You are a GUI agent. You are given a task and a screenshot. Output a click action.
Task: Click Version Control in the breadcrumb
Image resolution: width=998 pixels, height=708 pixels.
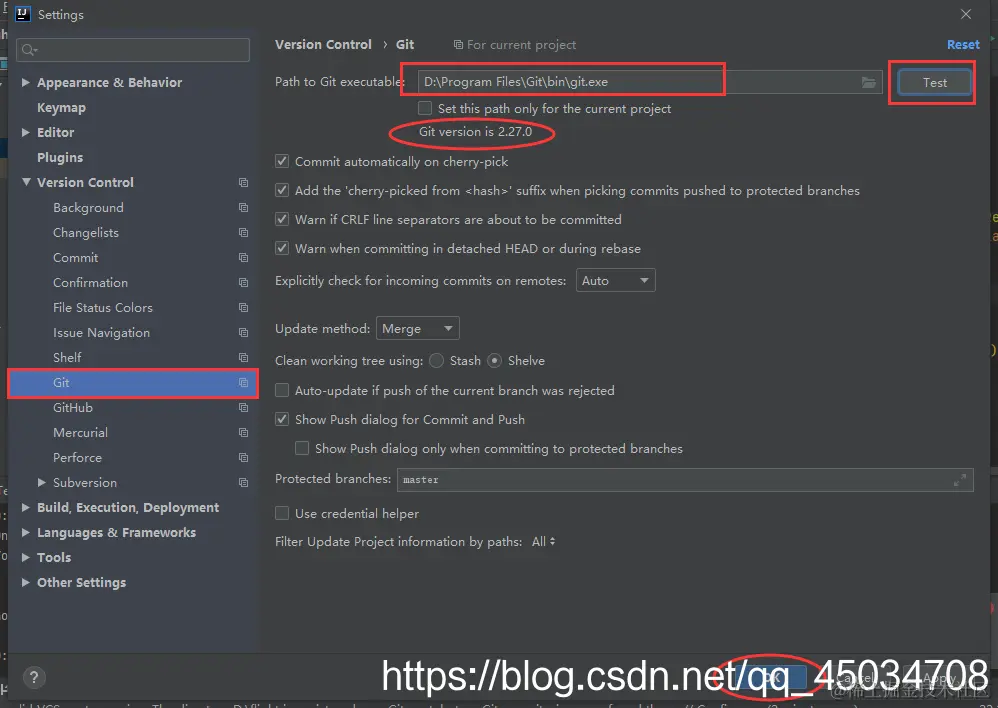(x=323, y=45)
